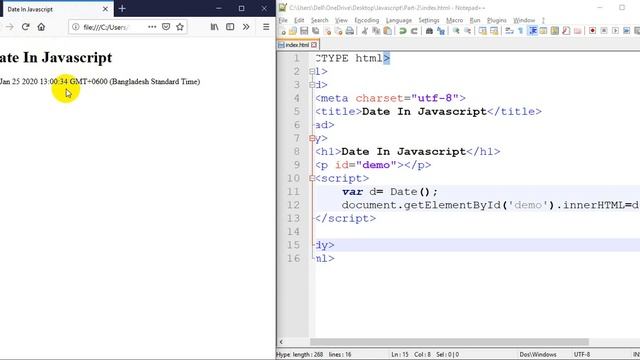This screenshot has height=360, width=640.
Task: Click Firefox forward arrow
Action: click(x=9, y=27)
